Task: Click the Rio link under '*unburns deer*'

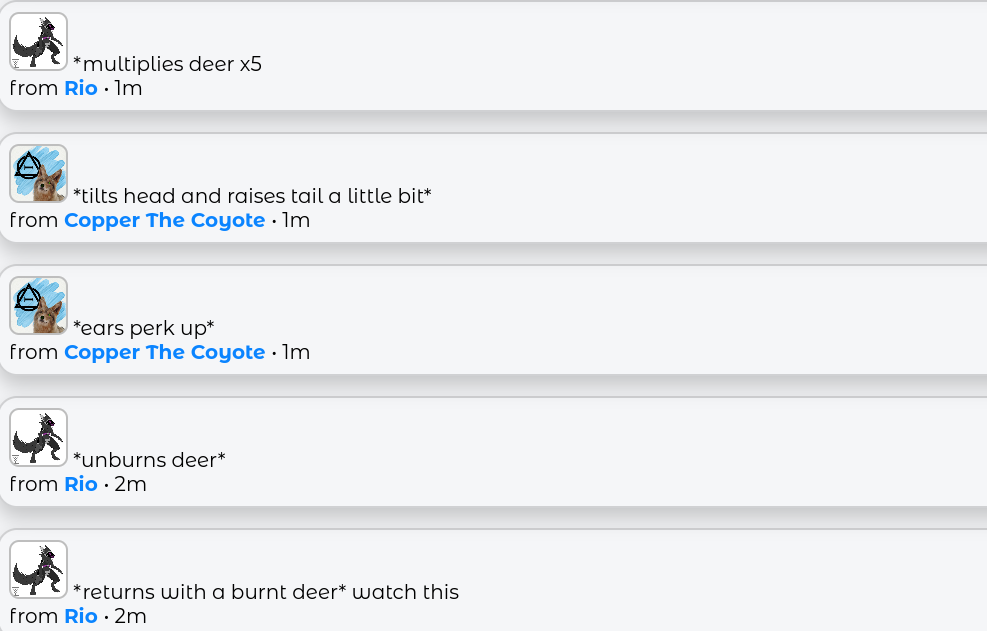Action: [x=81, y=484]
